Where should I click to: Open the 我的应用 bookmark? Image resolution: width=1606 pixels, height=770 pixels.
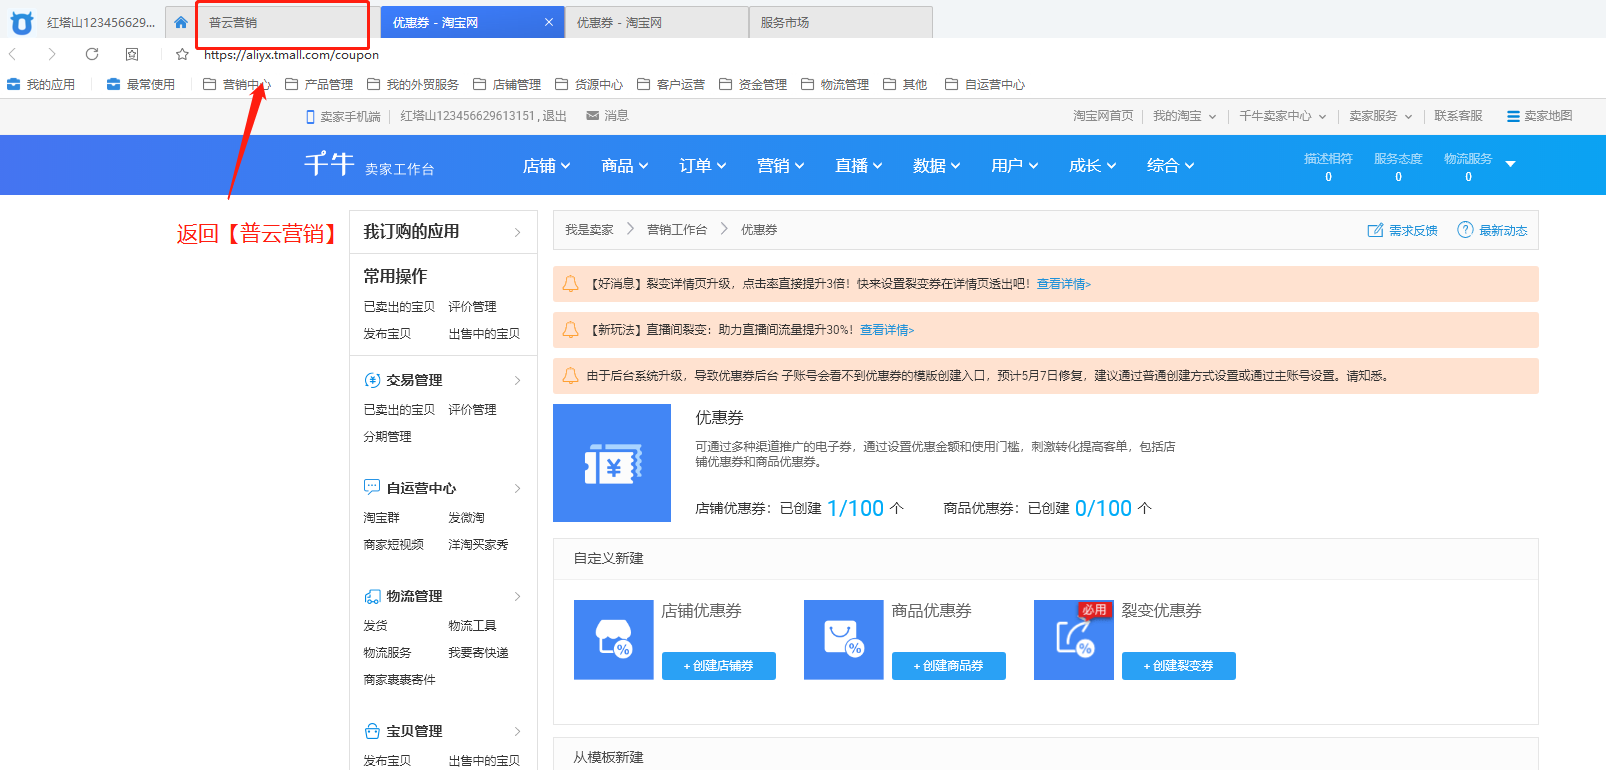click(41, 84)
